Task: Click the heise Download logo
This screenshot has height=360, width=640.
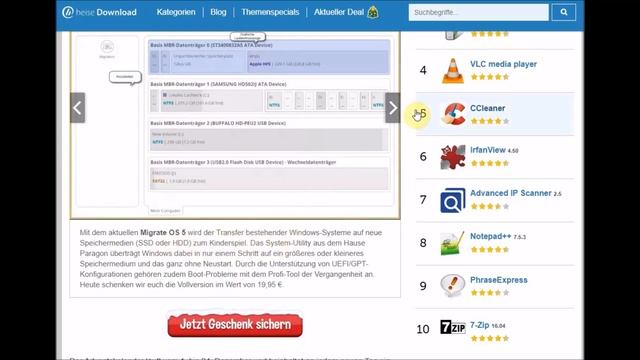Action: pyautogui.click(x=100, y=12)
